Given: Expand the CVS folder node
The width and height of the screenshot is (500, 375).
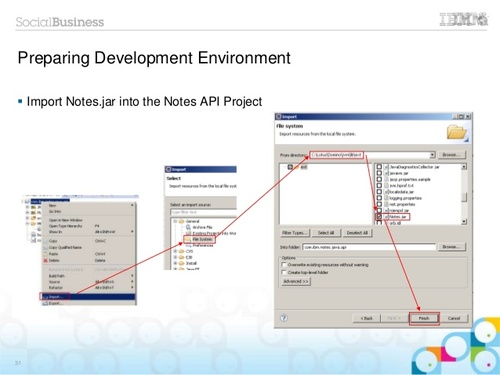Looking at the screenshot, I should click(x=175, y=251).
